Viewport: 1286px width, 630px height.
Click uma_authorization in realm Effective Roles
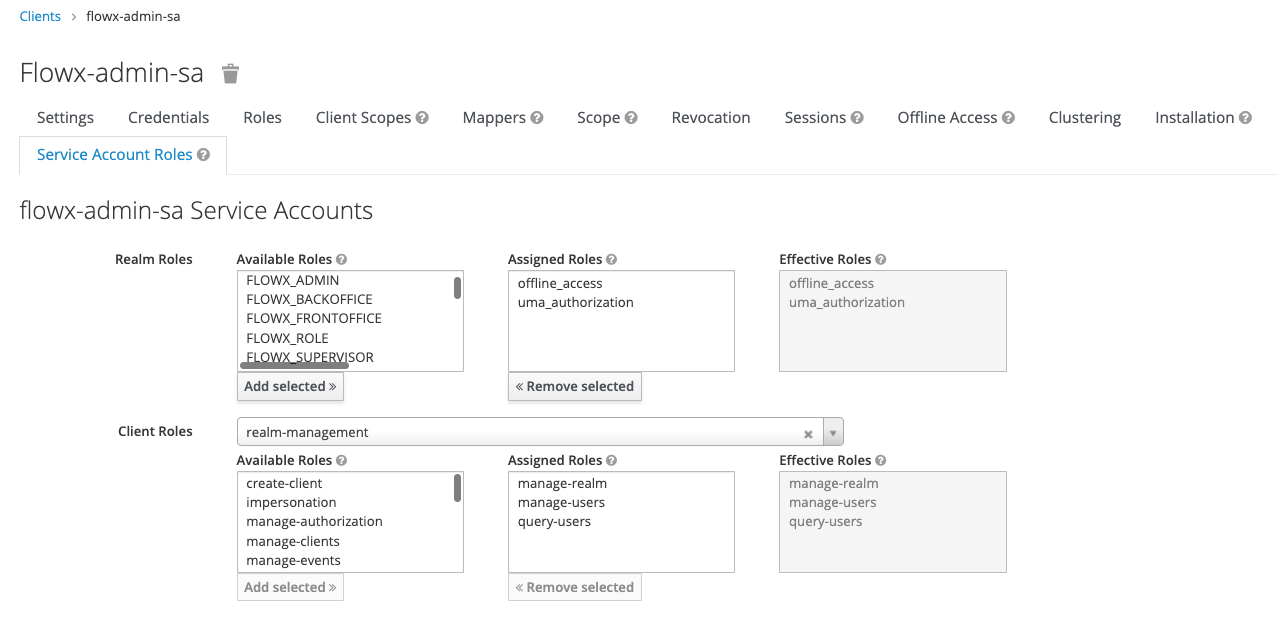click(847, 302)
